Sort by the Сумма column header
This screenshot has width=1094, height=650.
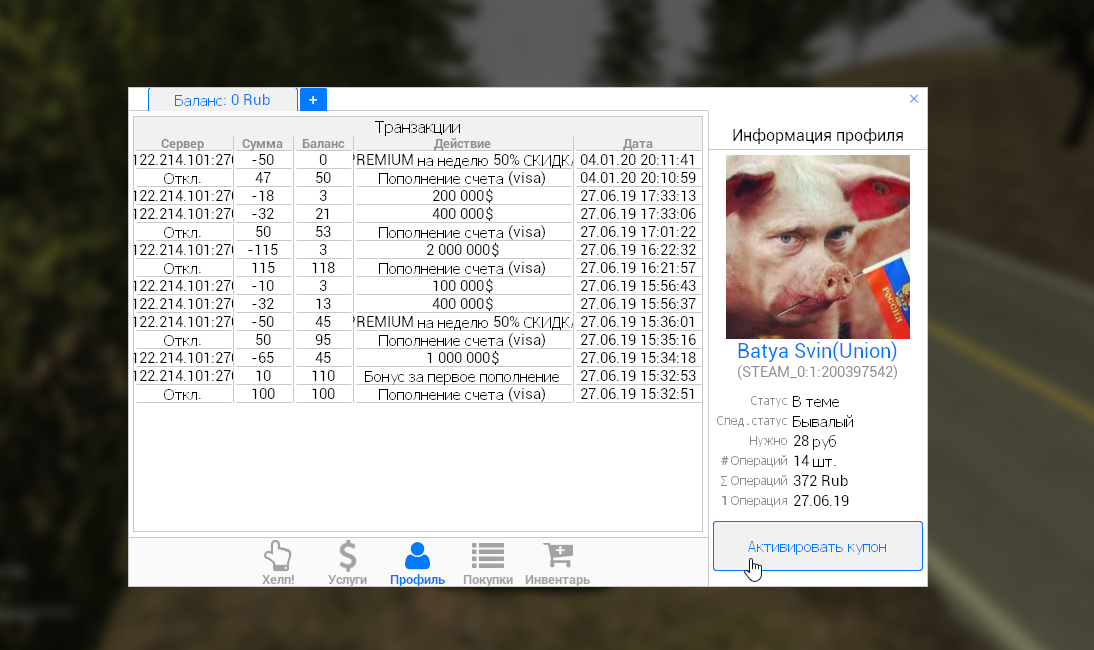pyautogui.click(x=262, y=144)
